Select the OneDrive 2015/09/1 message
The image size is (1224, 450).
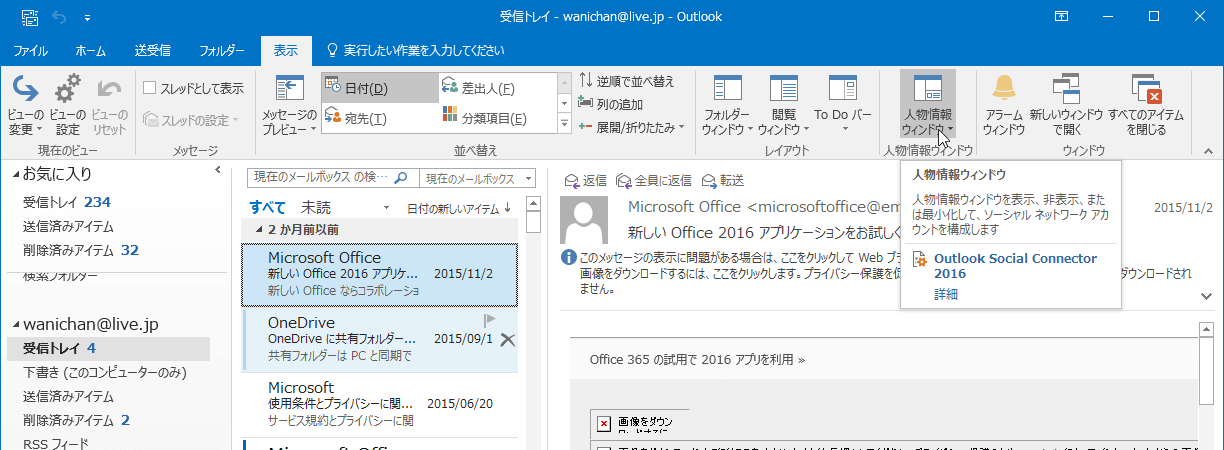(380, 338)
